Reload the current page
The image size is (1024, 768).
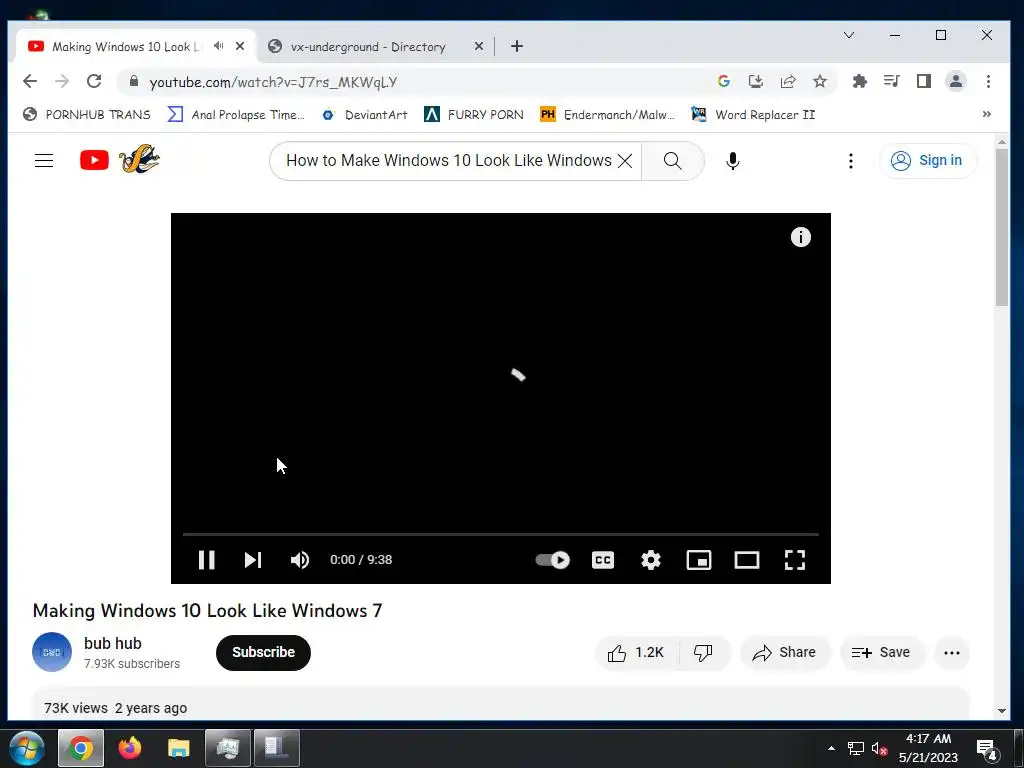(x=94, y=81)
